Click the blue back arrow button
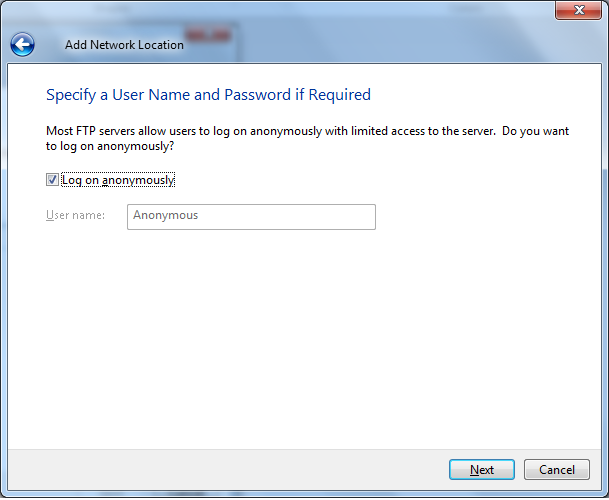Viewport: 609px width, 500px height. click(x=22, y=44)
